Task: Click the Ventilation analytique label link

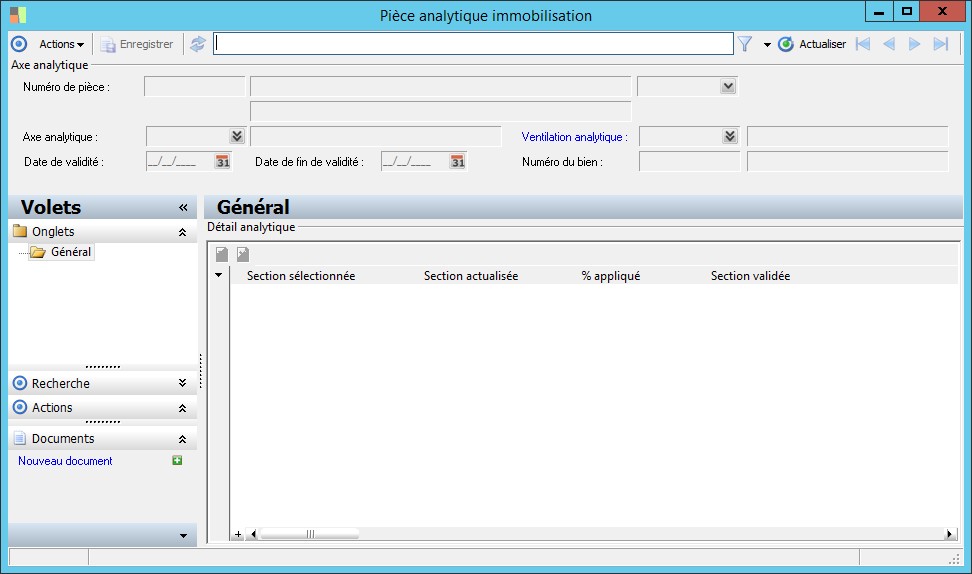Action: 574,137
